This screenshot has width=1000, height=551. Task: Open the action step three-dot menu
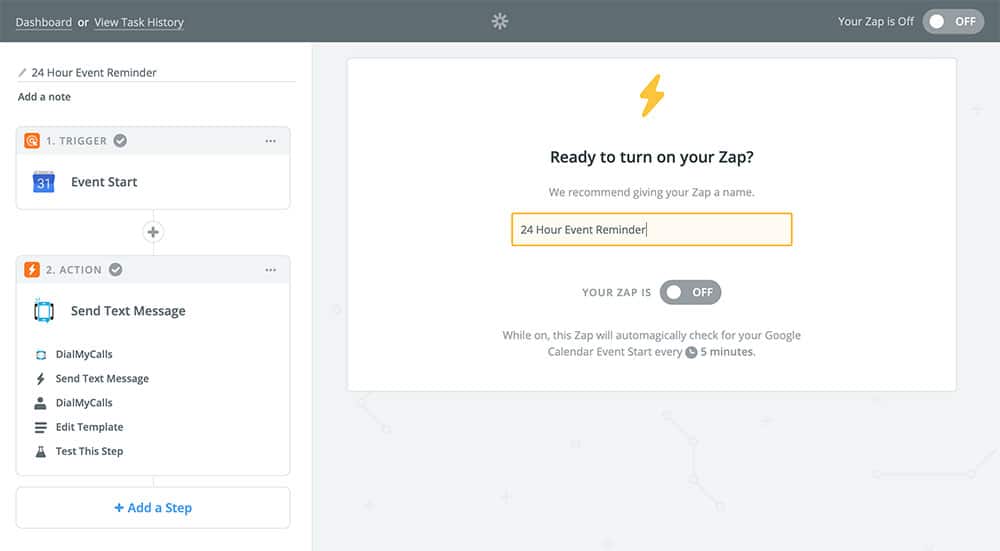pos(270,270)
